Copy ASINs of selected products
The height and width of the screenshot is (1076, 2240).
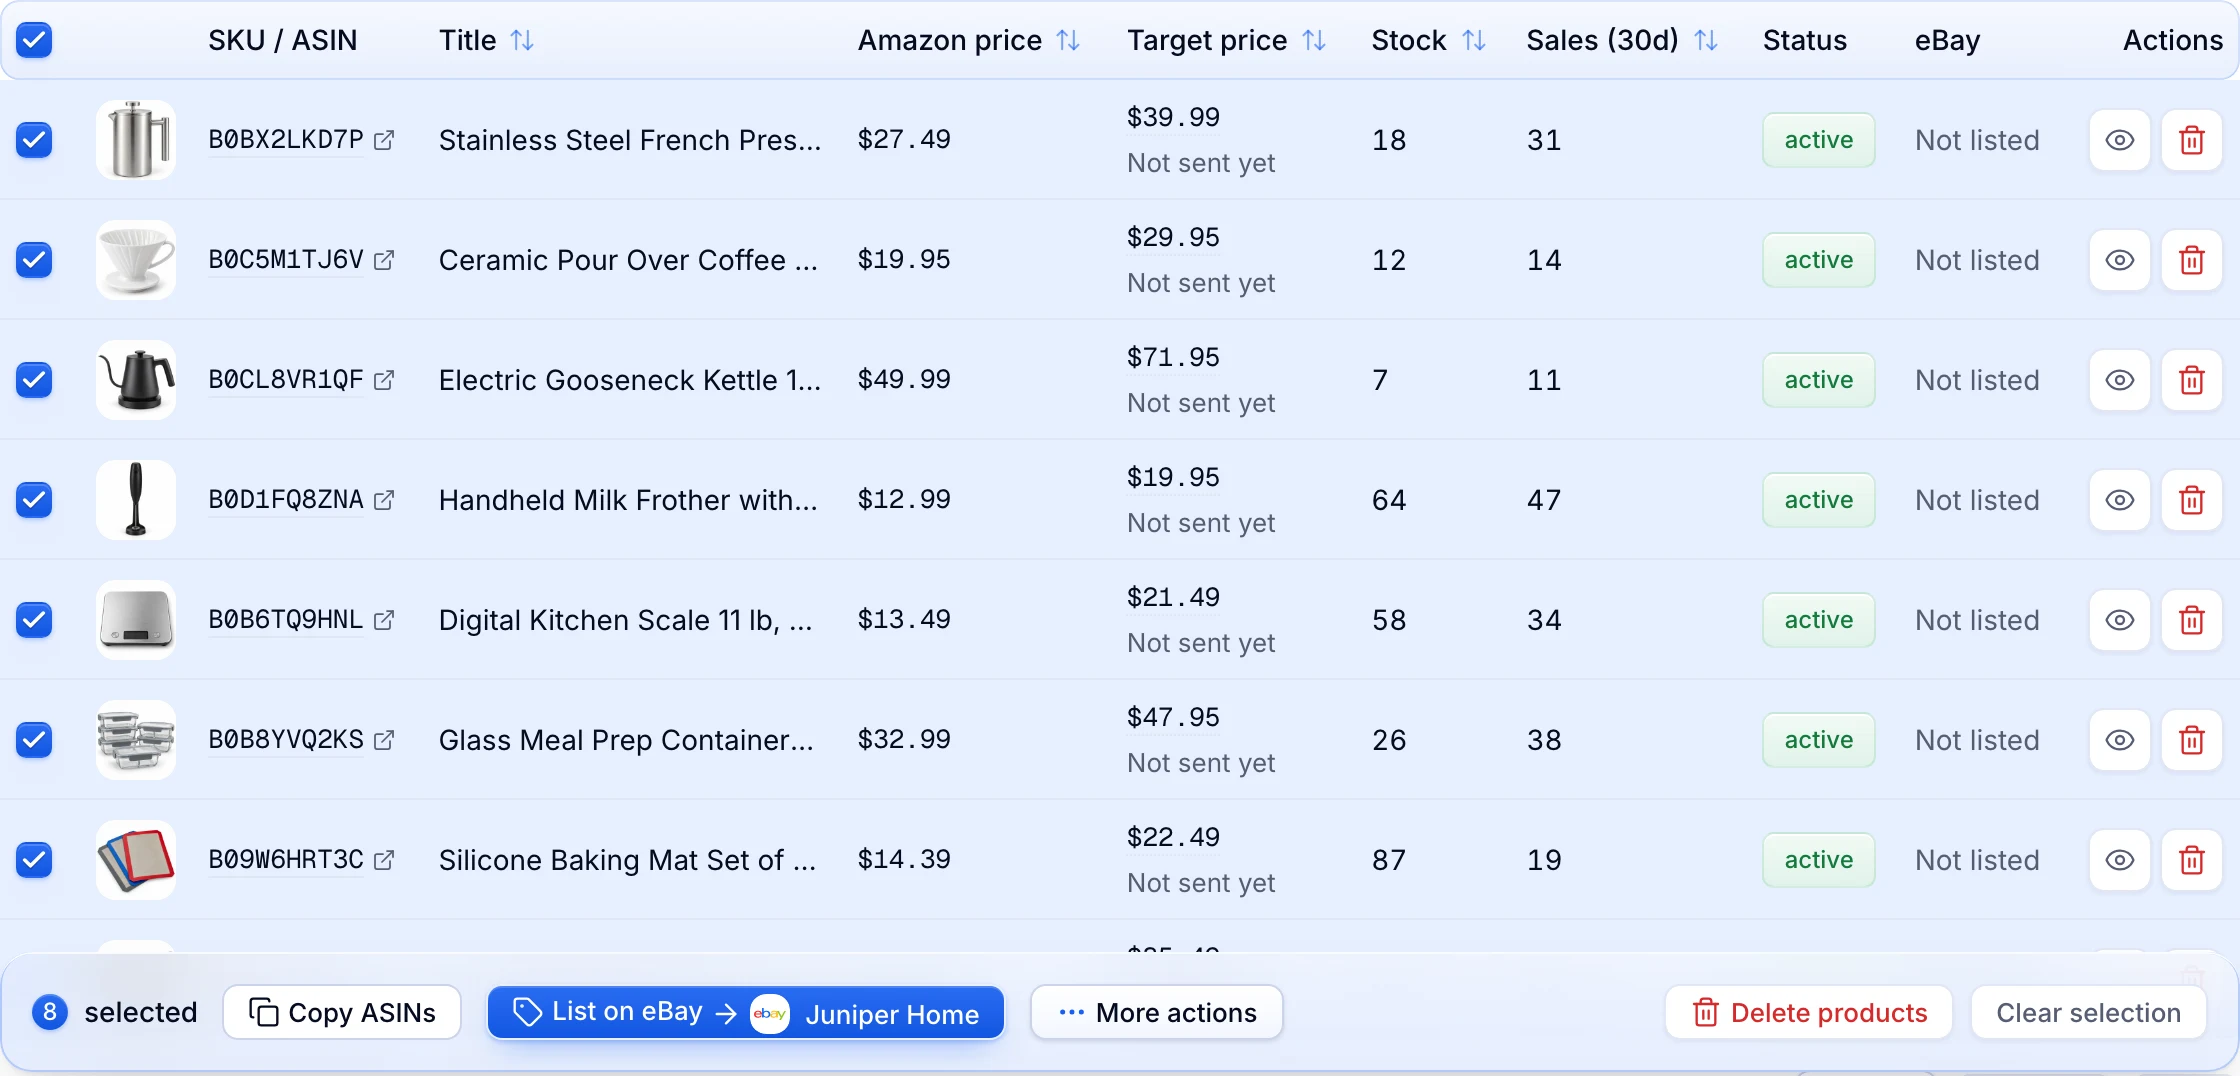click(x=342, y=1013)
